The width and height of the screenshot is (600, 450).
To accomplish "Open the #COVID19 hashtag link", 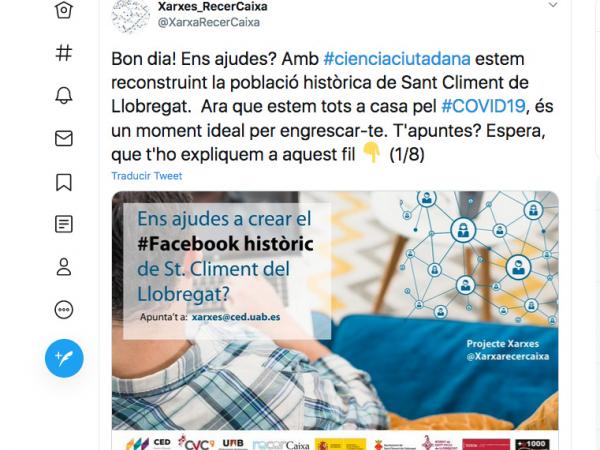I will coord(483,106).
